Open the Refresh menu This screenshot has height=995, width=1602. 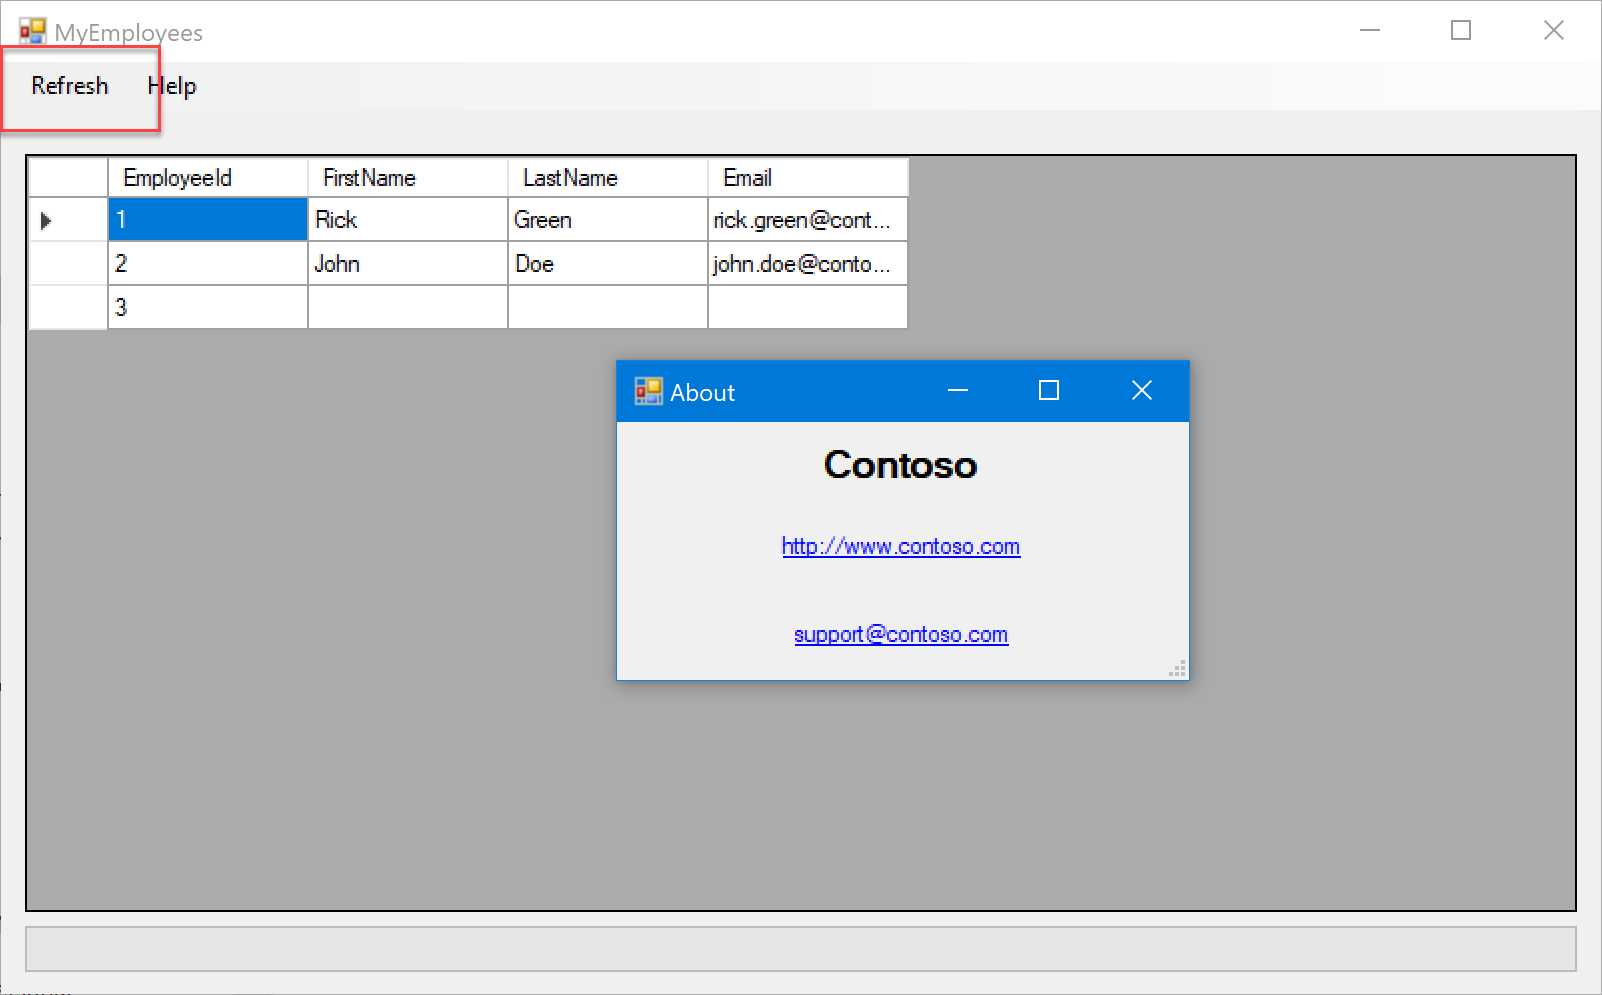(x=69, y=85)
